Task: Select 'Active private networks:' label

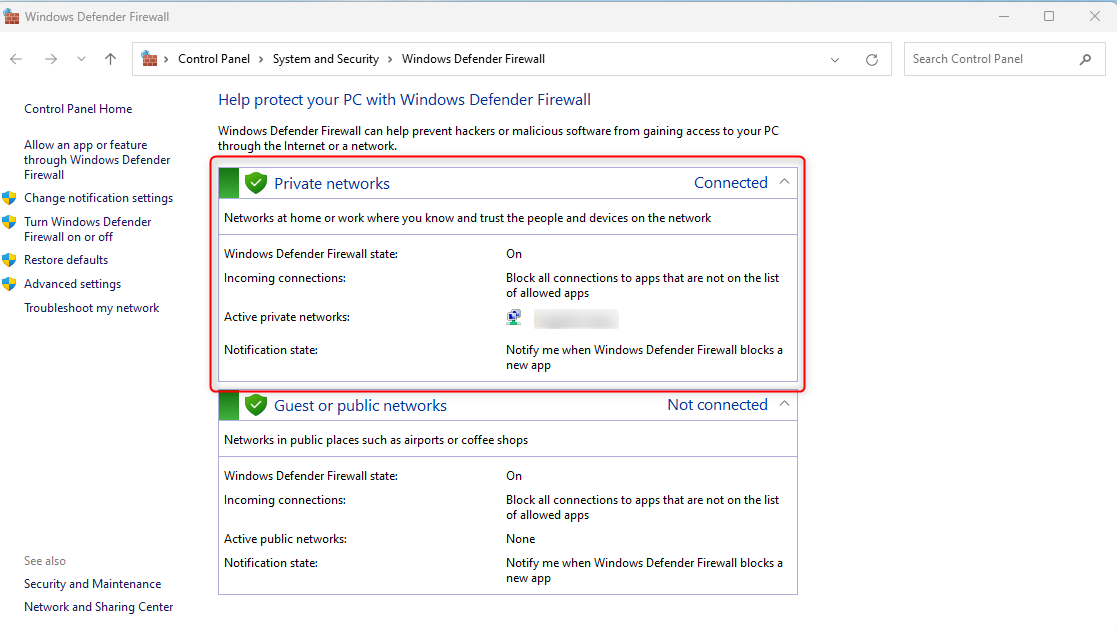Action: coord(286,317)
